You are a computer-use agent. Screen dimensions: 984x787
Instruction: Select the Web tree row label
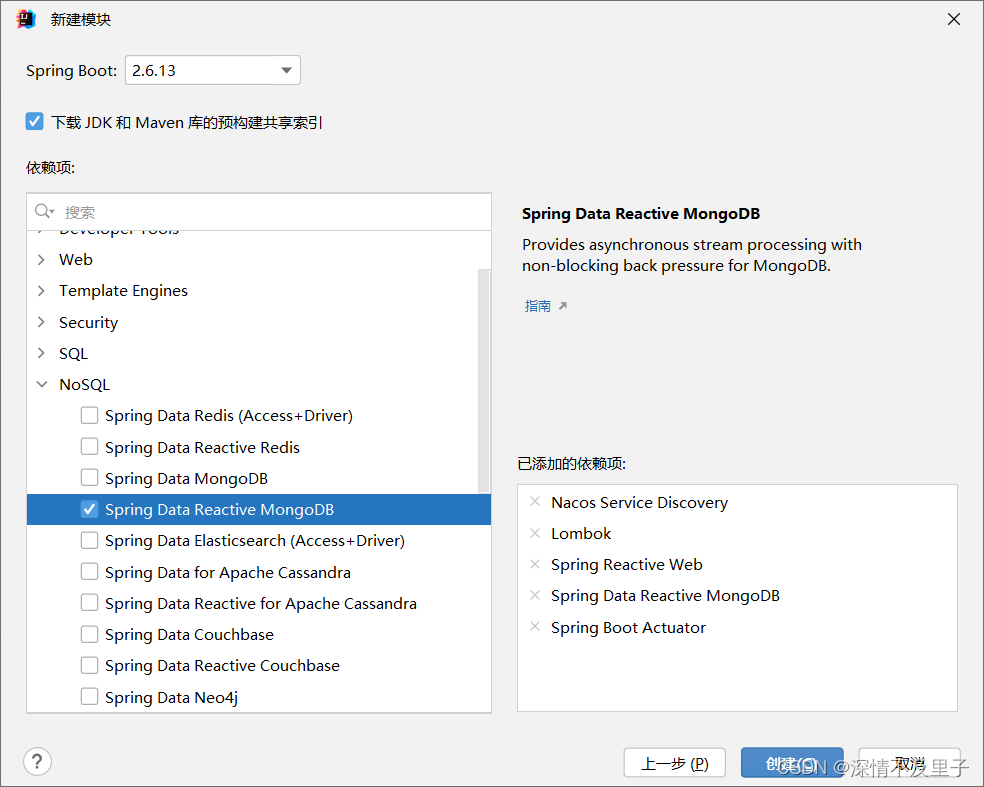click(75, 259)
